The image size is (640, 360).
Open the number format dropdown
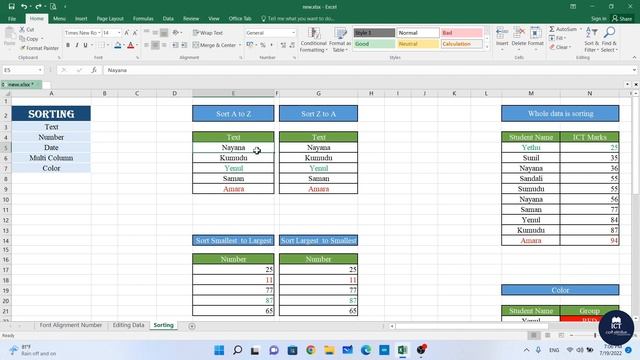293,33
